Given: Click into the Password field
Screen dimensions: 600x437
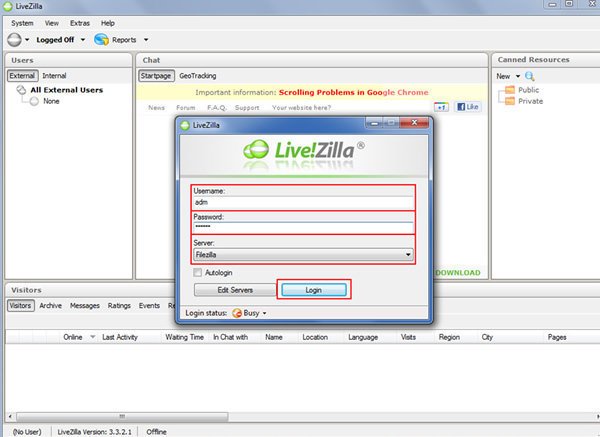Looking at the screenshot, I should pos(303,227).
